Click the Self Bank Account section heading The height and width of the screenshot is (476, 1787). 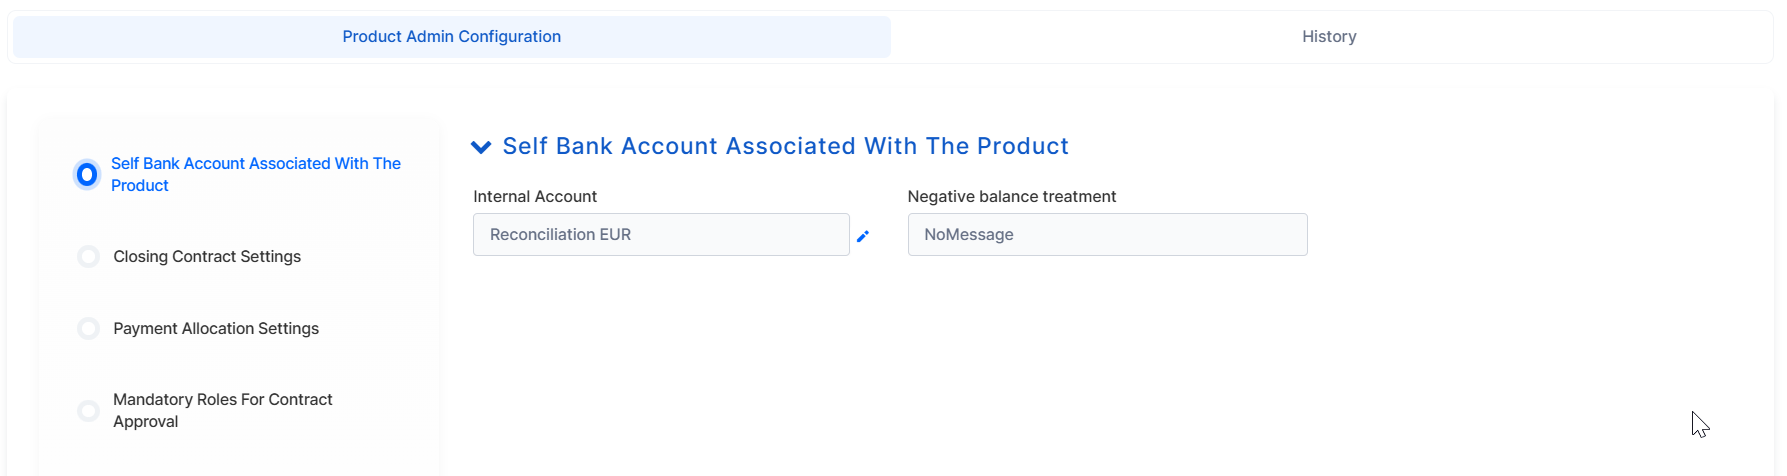(785, 147)
